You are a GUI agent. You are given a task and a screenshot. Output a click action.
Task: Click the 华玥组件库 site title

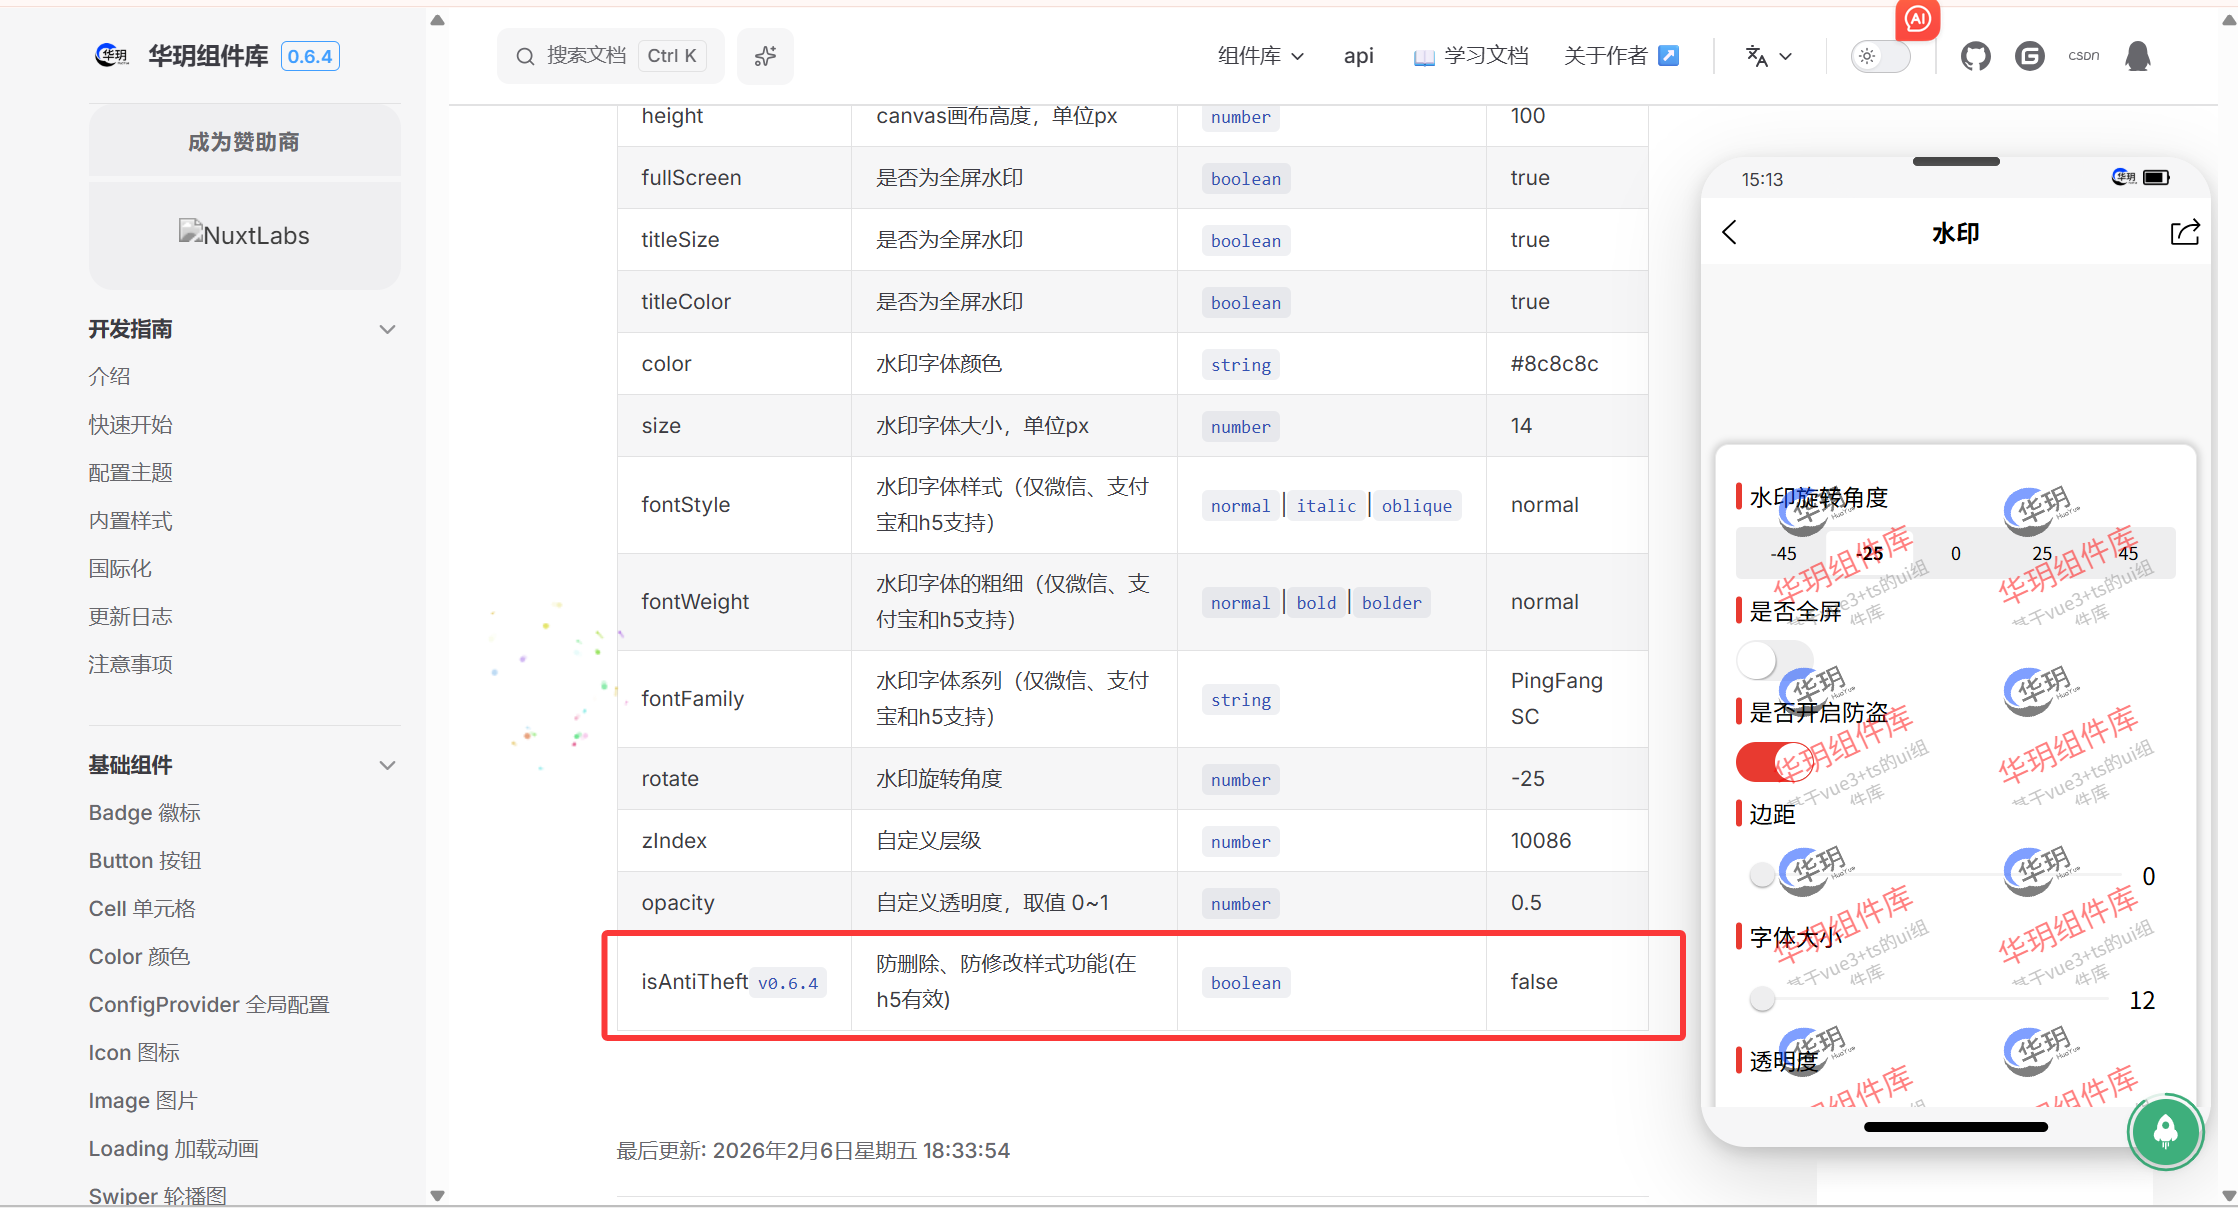coord(208,56)
